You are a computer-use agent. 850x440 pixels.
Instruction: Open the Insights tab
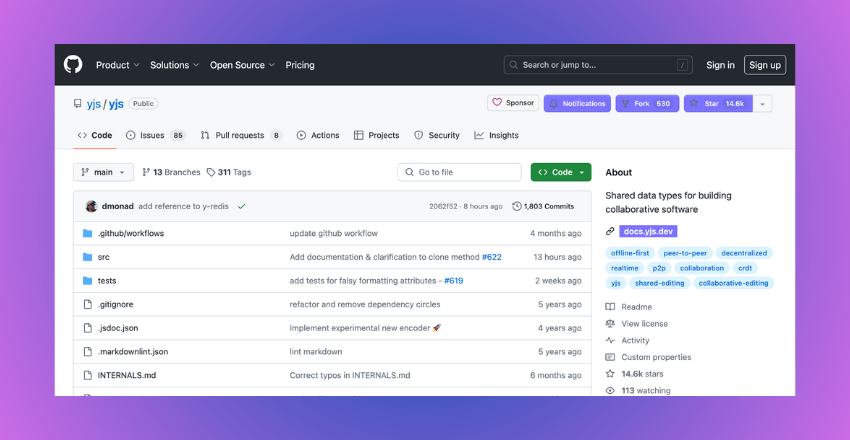(x=497, y=135)
